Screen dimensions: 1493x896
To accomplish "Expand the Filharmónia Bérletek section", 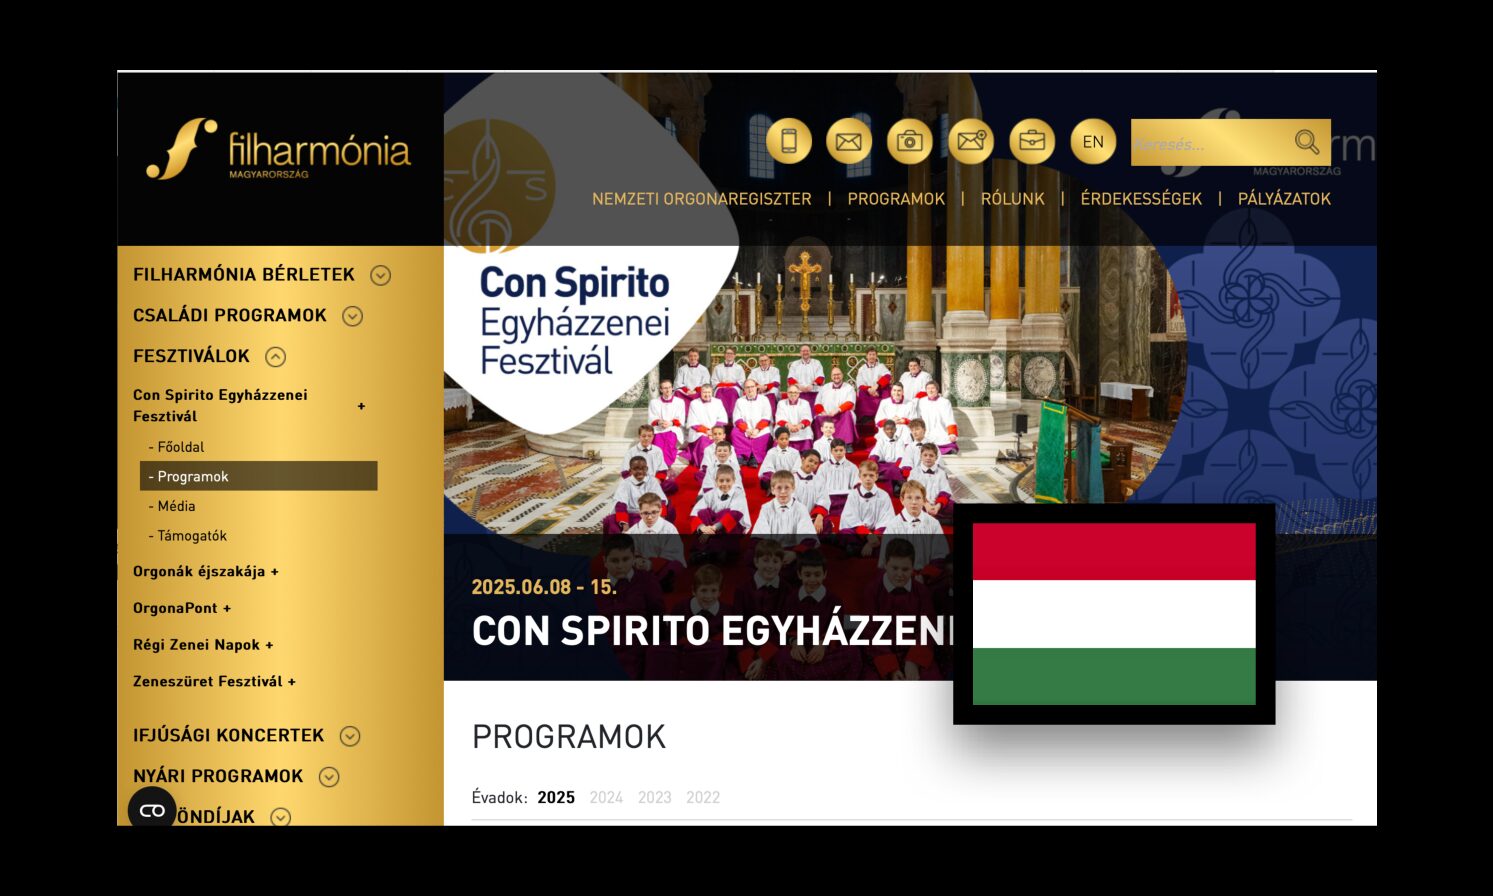I will pyautogui.click(x=380, y=275).
